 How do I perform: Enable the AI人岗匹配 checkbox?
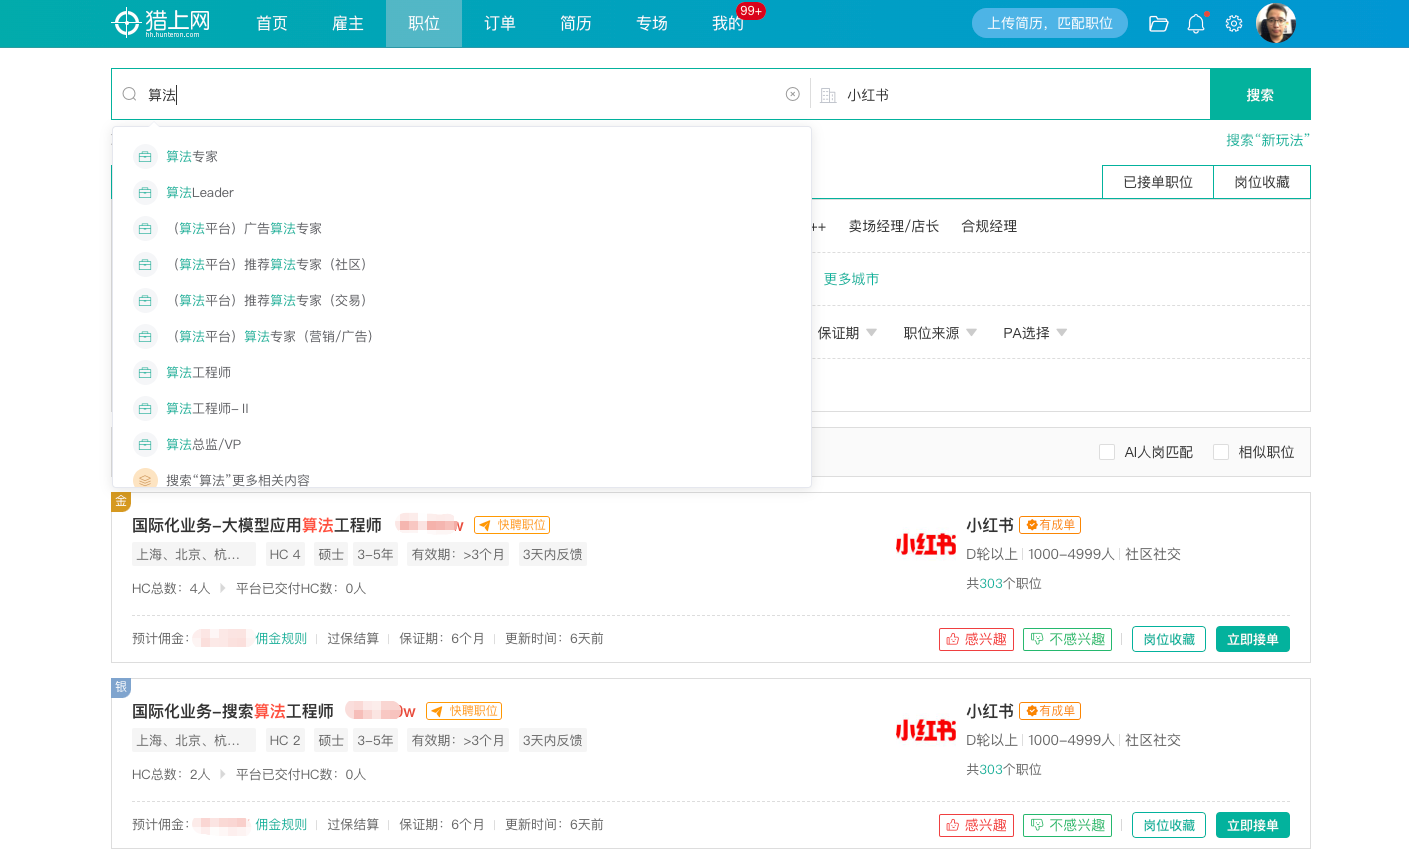click(1107, 452)
